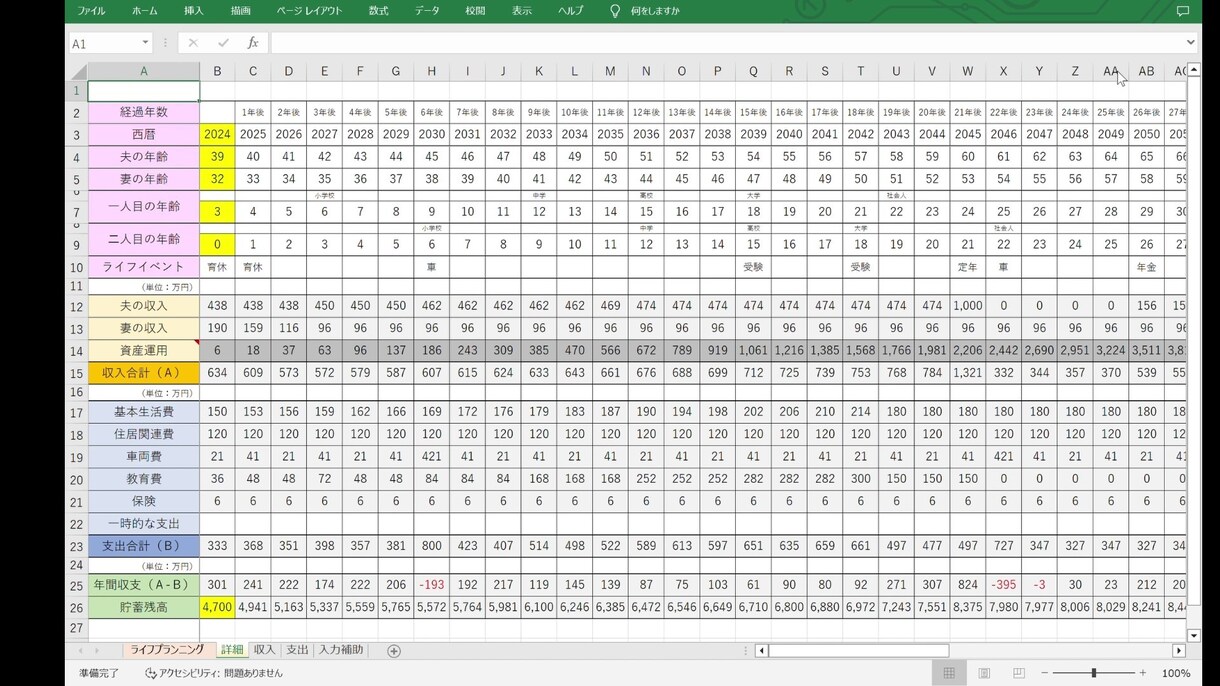Switch to Normal view in the status bar
This screenshot has width=1220, height=686.
pyautogui.click(x=949, y=673)
